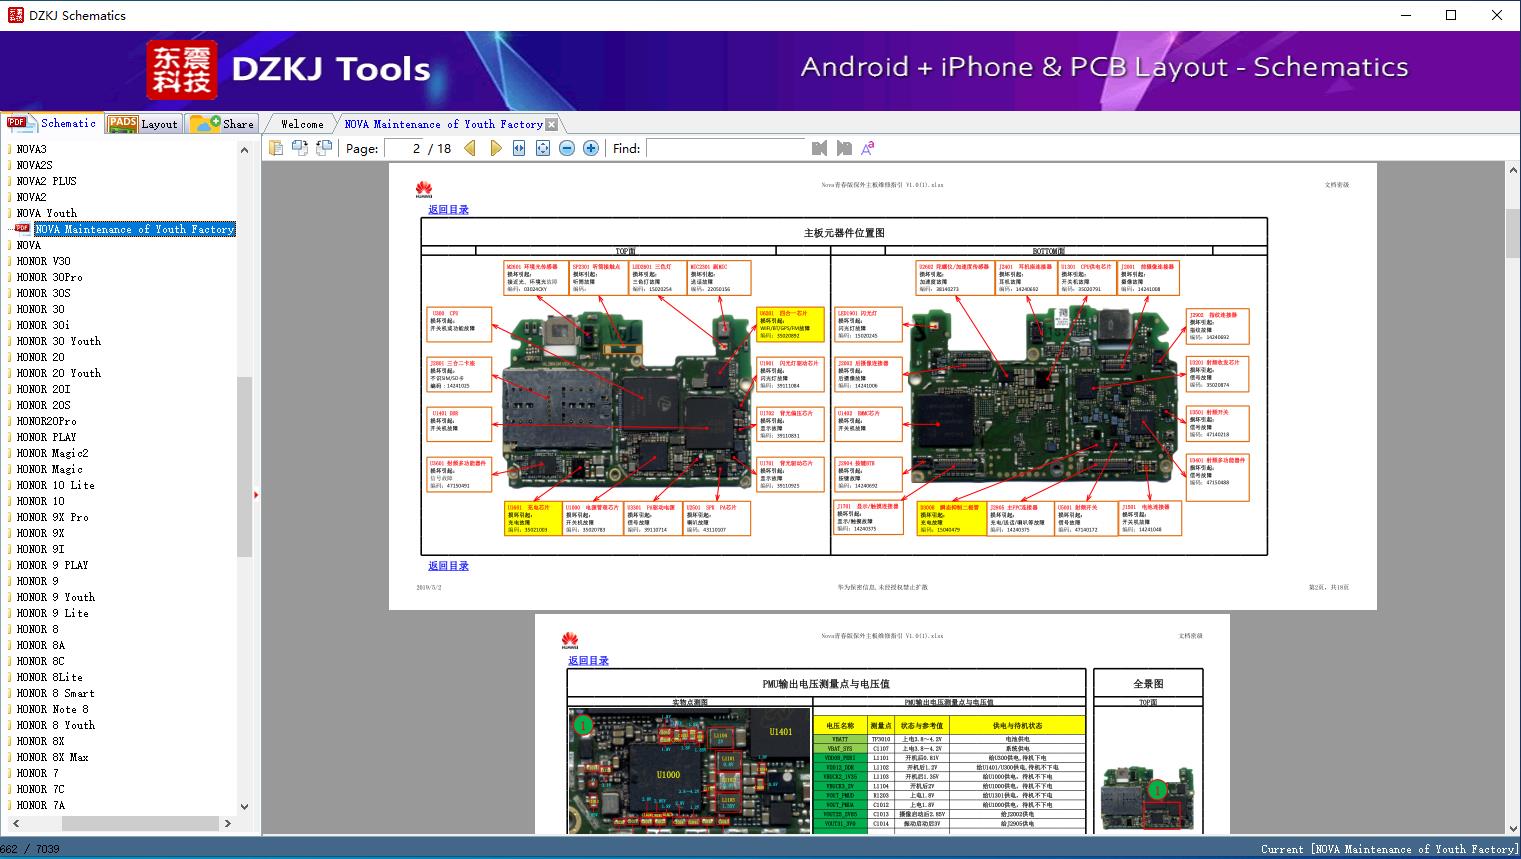Viewport: 1521px width, 859px height.
Task: Select the HONOR 8X Max folder
Action: (x=52, y=757)
